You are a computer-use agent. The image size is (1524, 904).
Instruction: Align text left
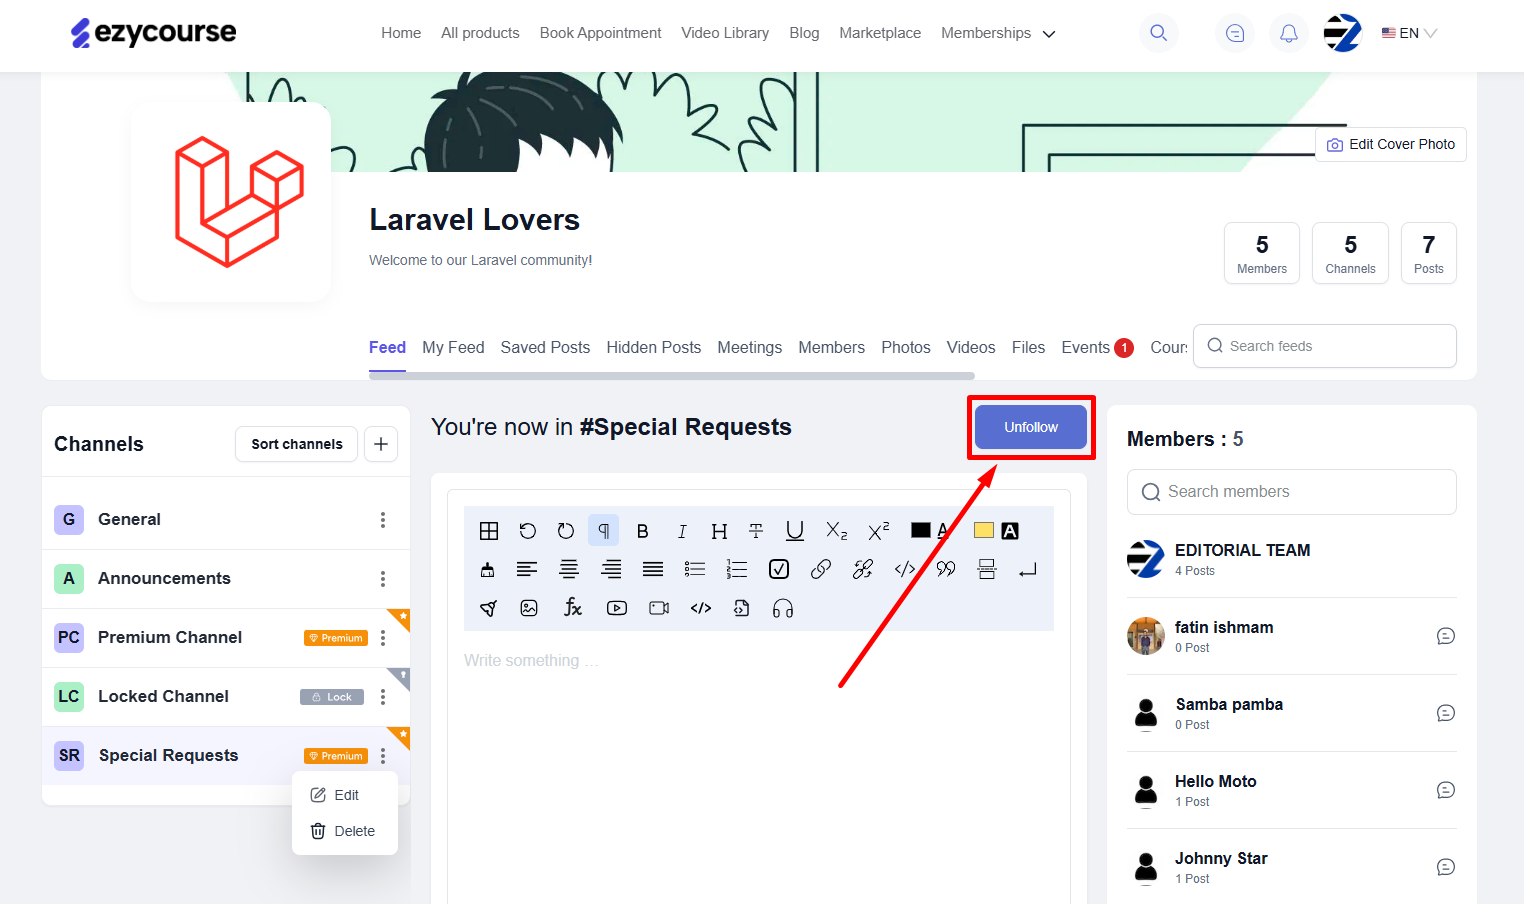(x=527, y=569)
